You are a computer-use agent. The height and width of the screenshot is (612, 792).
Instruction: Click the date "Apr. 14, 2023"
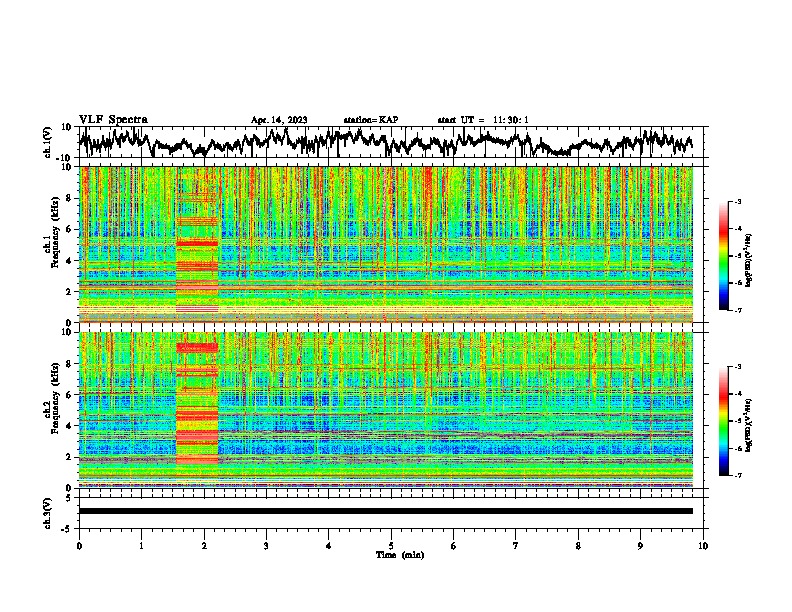click(x=279, y=120)
